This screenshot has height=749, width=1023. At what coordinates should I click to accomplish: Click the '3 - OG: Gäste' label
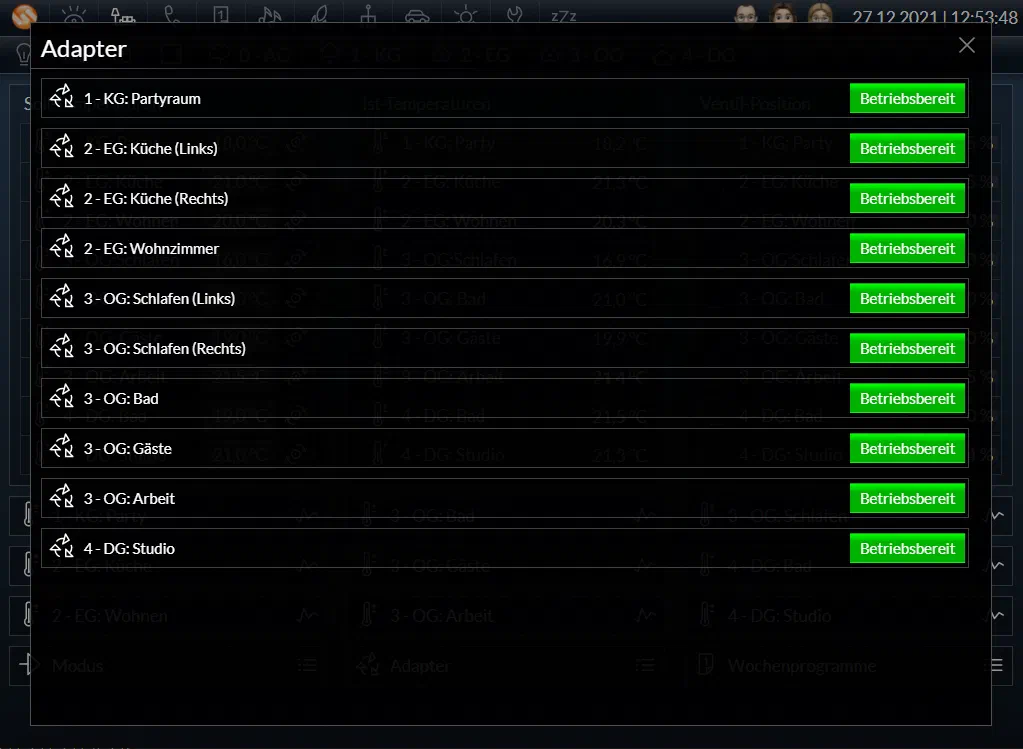(128, 449)
